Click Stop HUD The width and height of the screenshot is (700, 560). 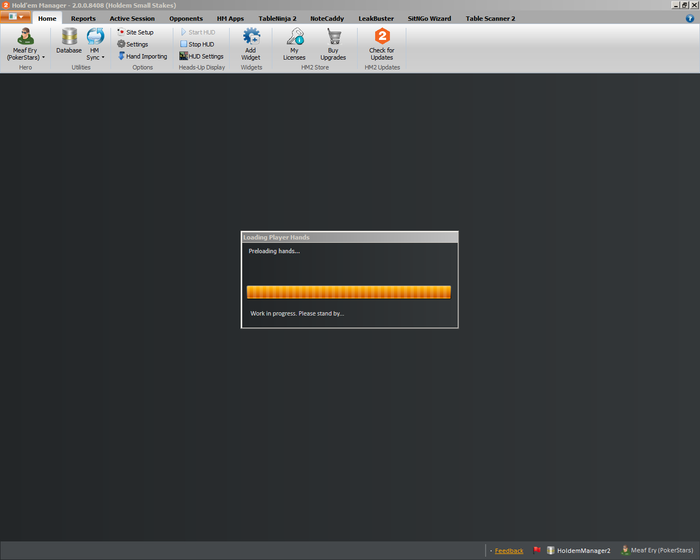coord(197,44)
